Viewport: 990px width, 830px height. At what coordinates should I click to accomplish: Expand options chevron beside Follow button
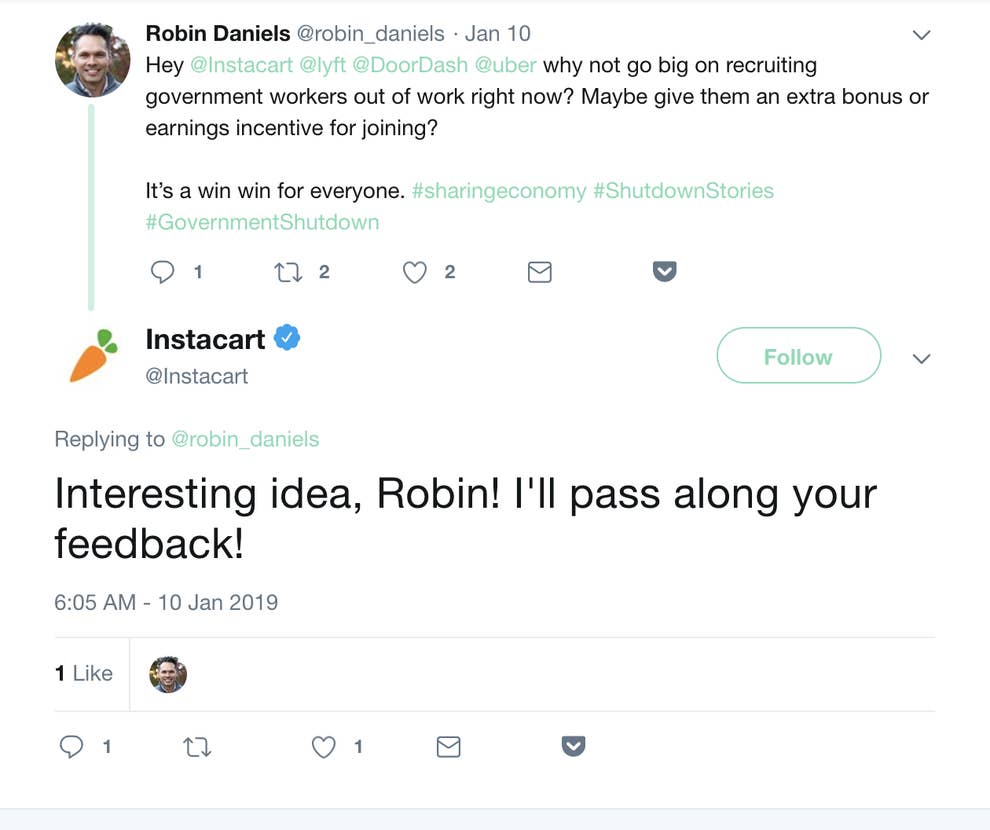[x=922, y=358]
